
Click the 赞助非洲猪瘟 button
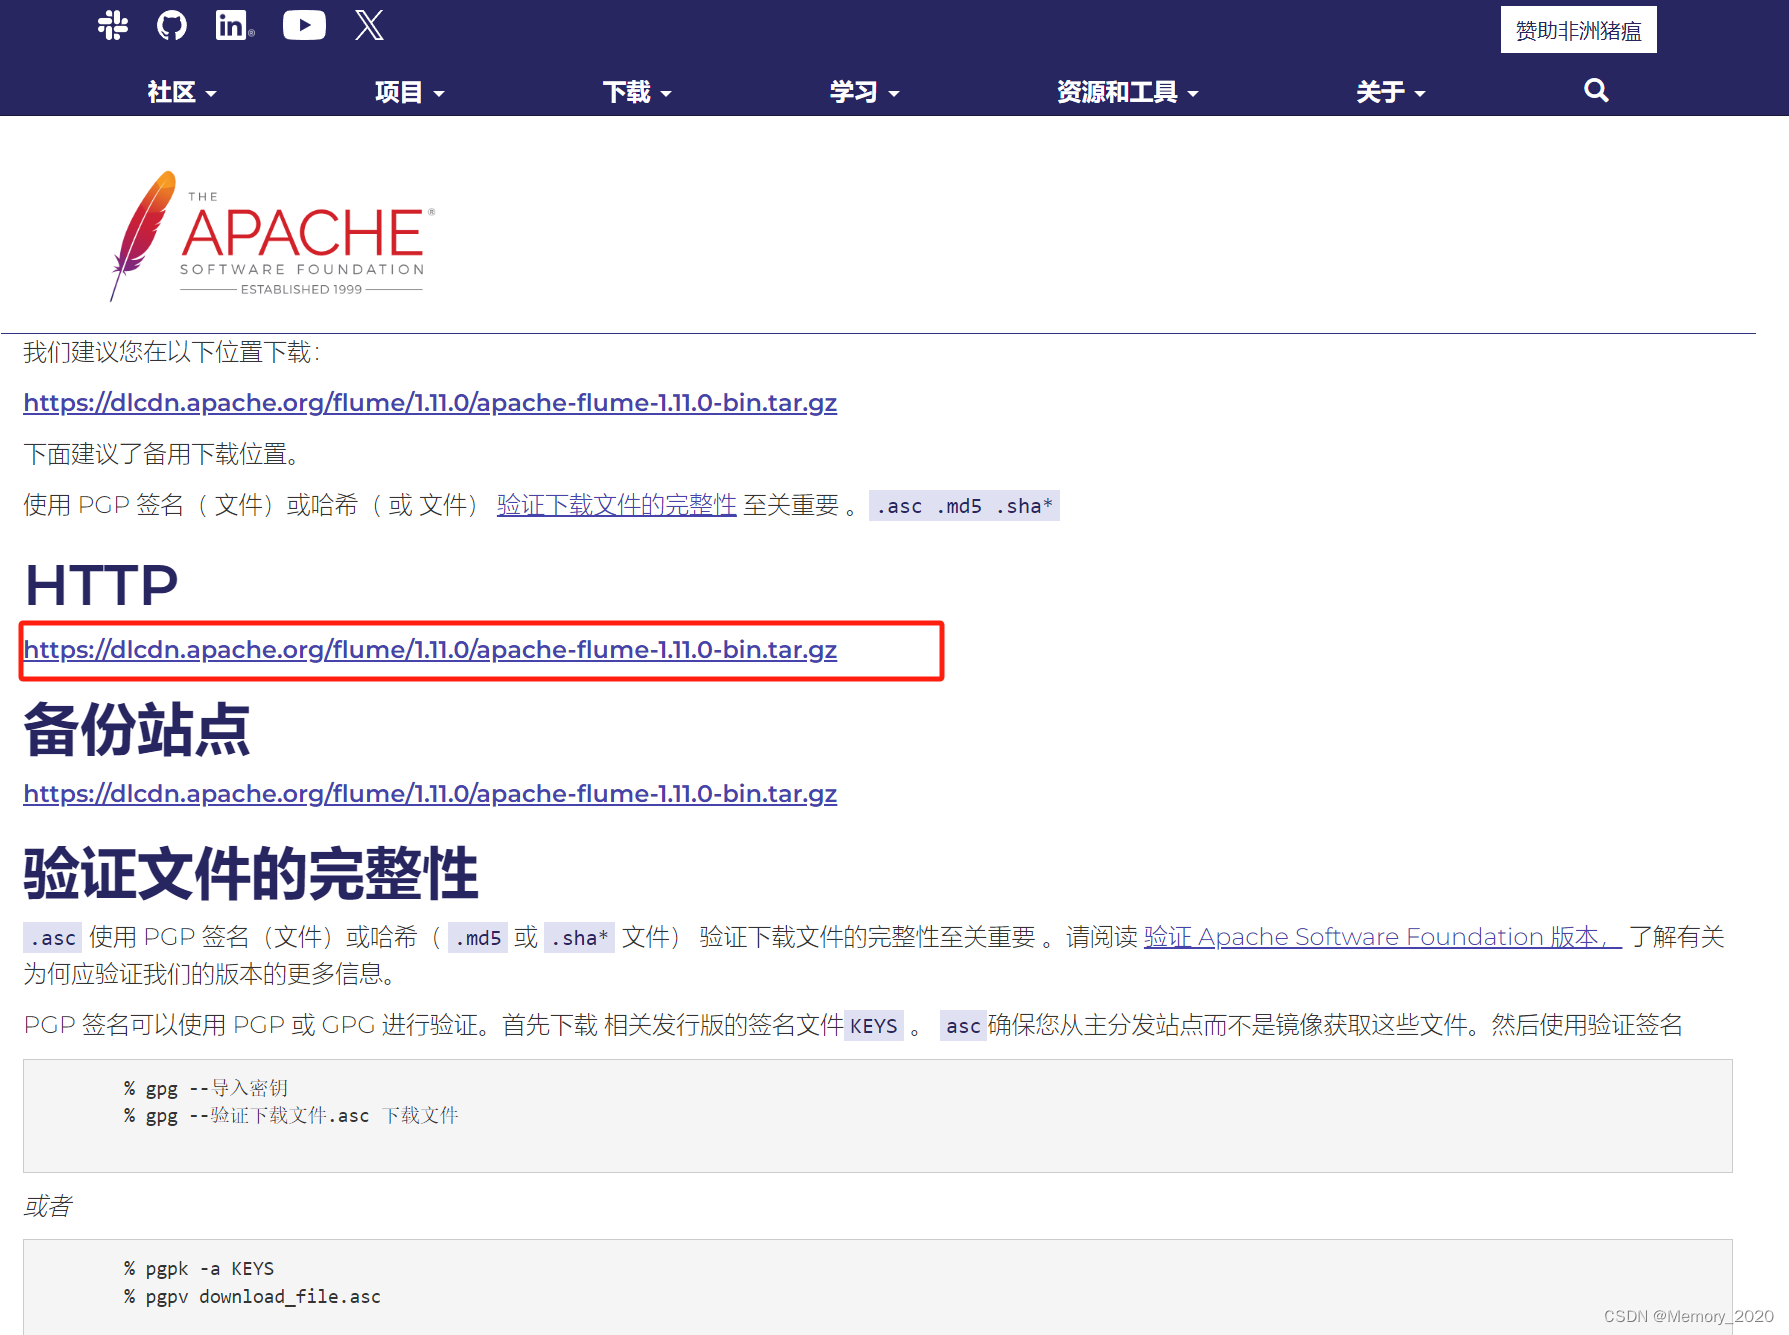click(x=1578, y=30)
